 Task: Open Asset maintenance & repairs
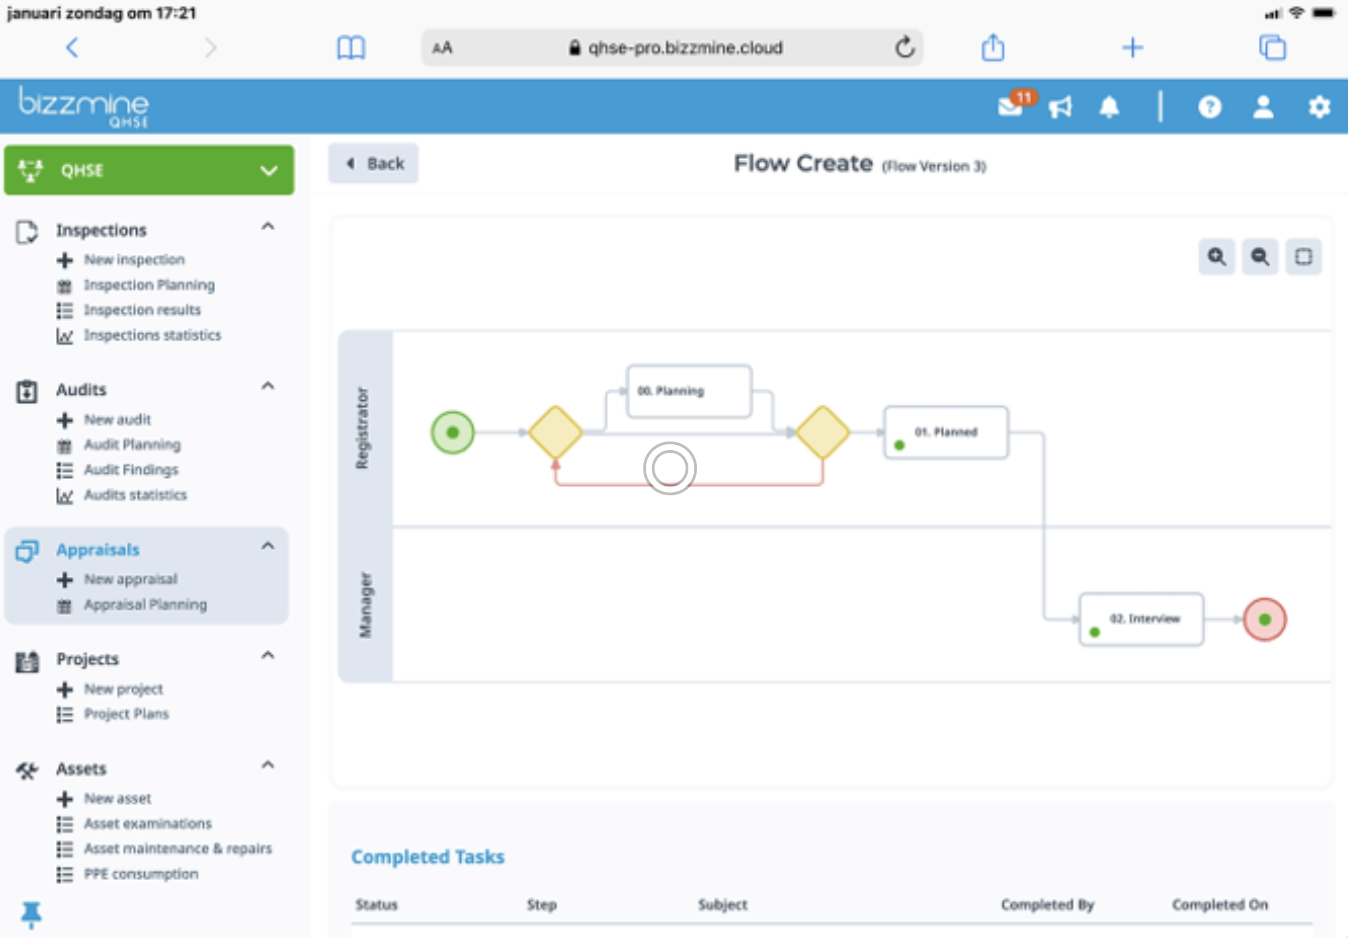177,849
